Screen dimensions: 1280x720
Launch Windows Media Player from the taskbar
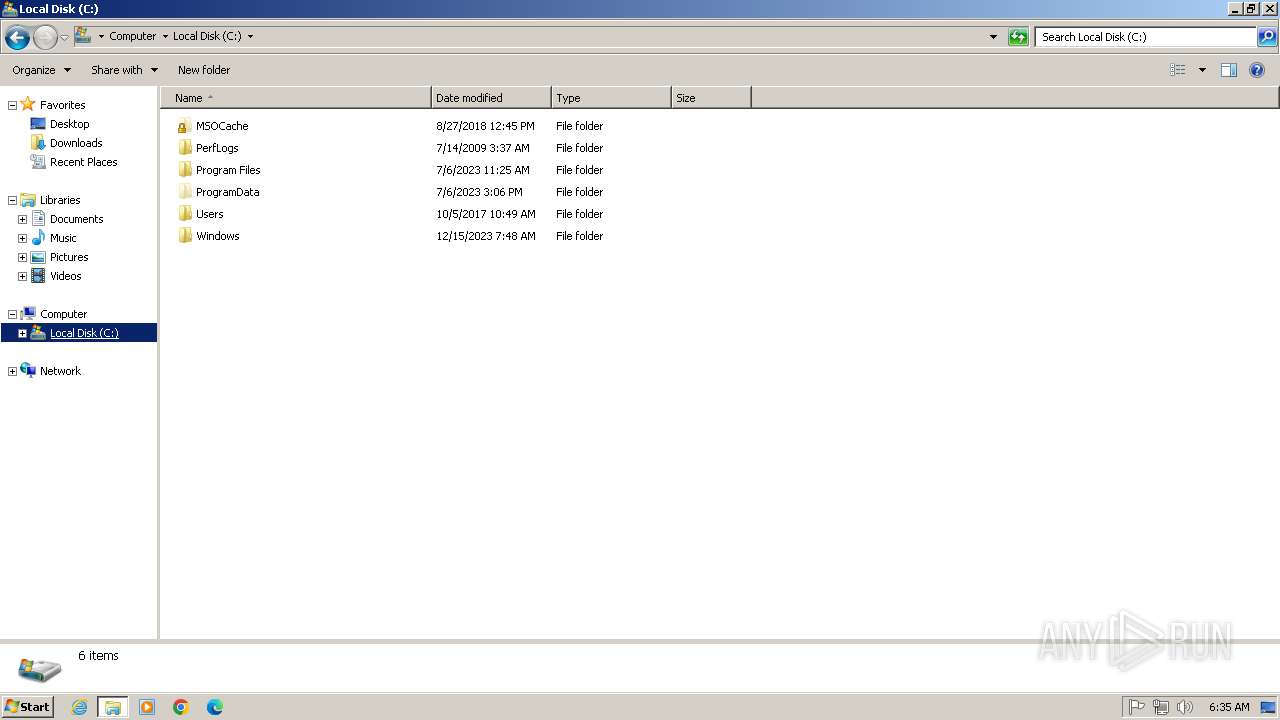tap(147, 707)
